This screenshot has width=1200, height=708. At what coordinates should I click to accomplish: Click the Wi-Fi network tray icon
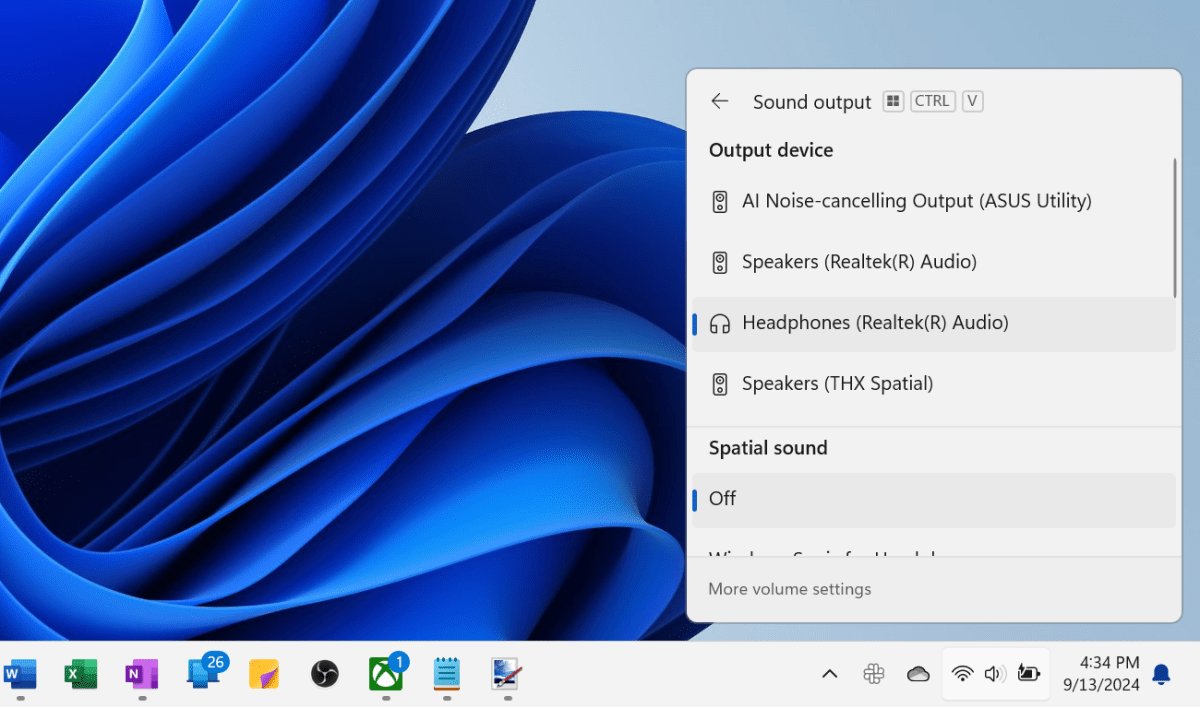[x=962, y=674]
